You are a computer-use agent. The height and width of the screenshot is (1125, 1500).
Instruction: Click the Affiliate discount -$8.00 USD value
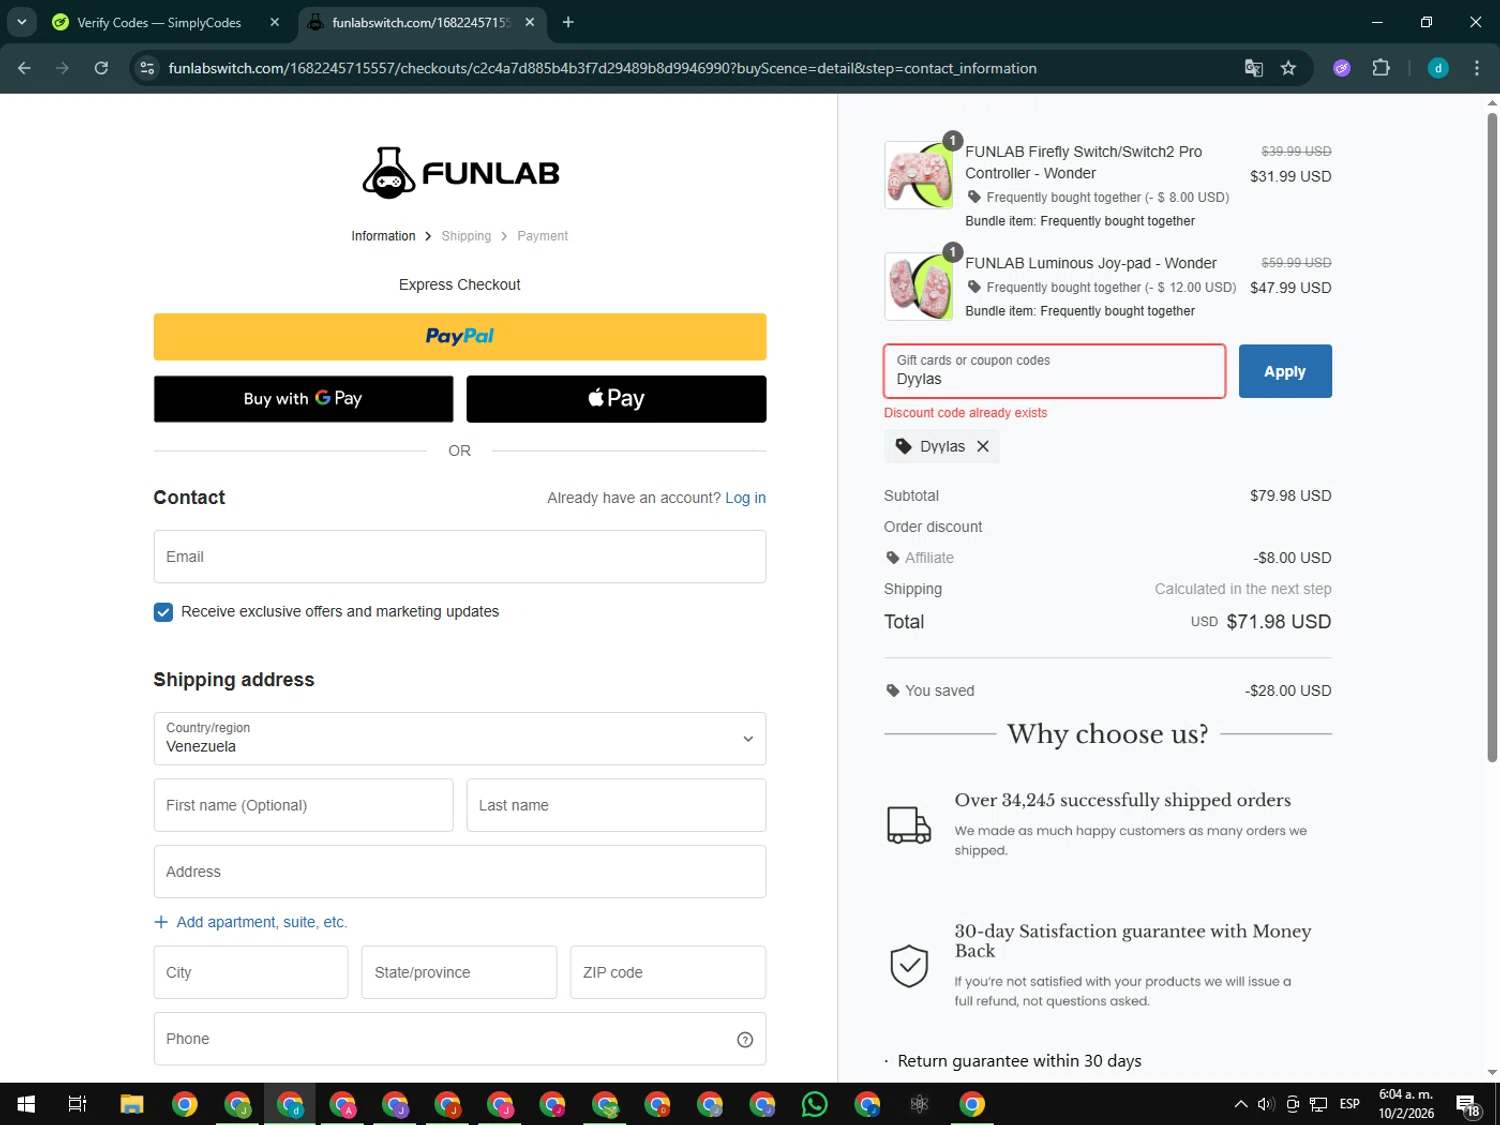click(x=1292, y=558)
